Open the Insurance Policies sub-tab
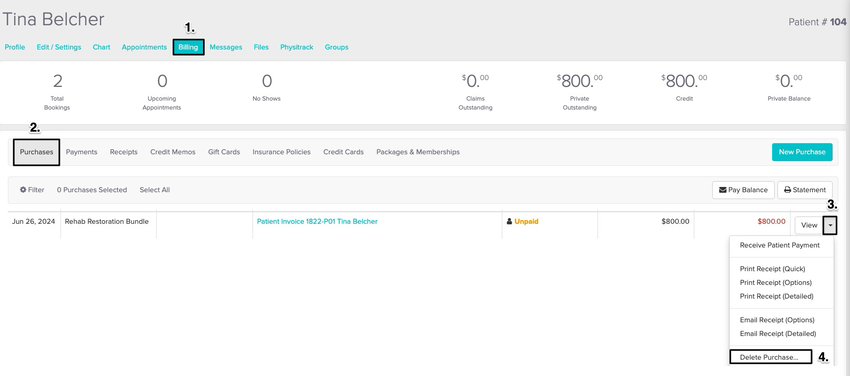Screen dimensions: 850x376 281,152
